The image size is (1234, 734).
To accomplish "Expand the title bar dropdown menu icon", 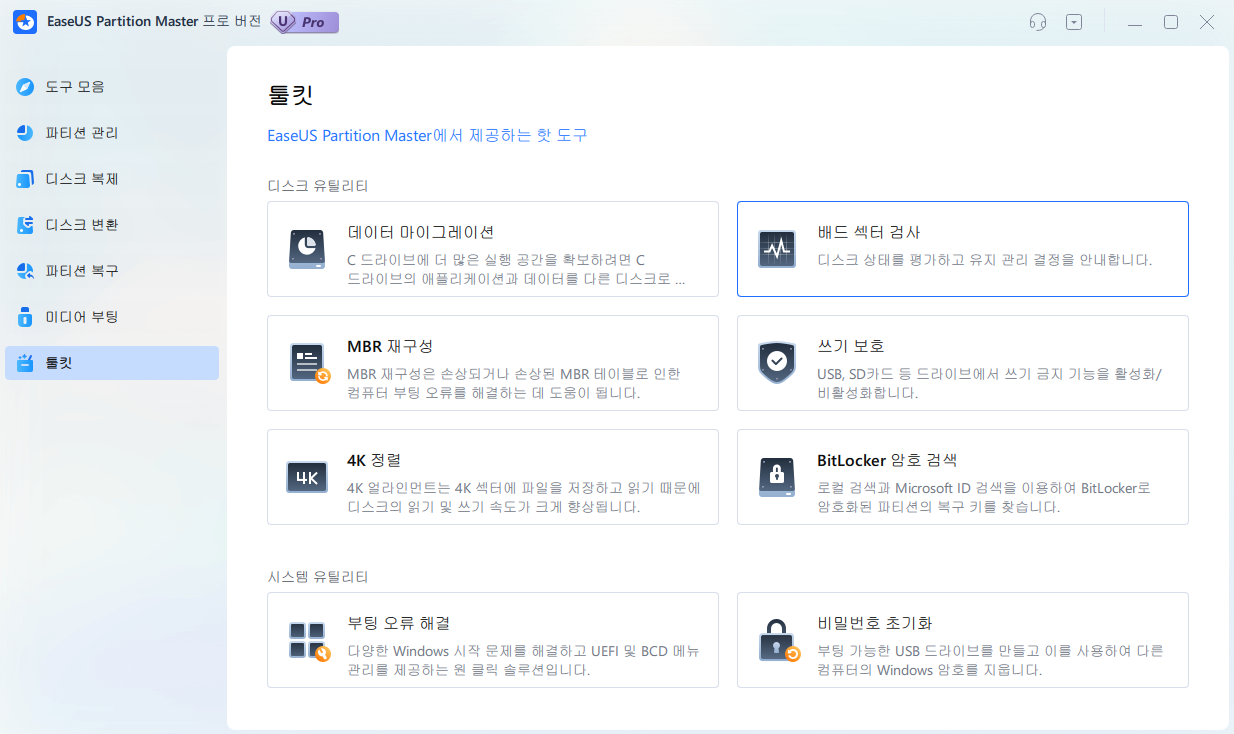I will click(x=1074, y=22).
